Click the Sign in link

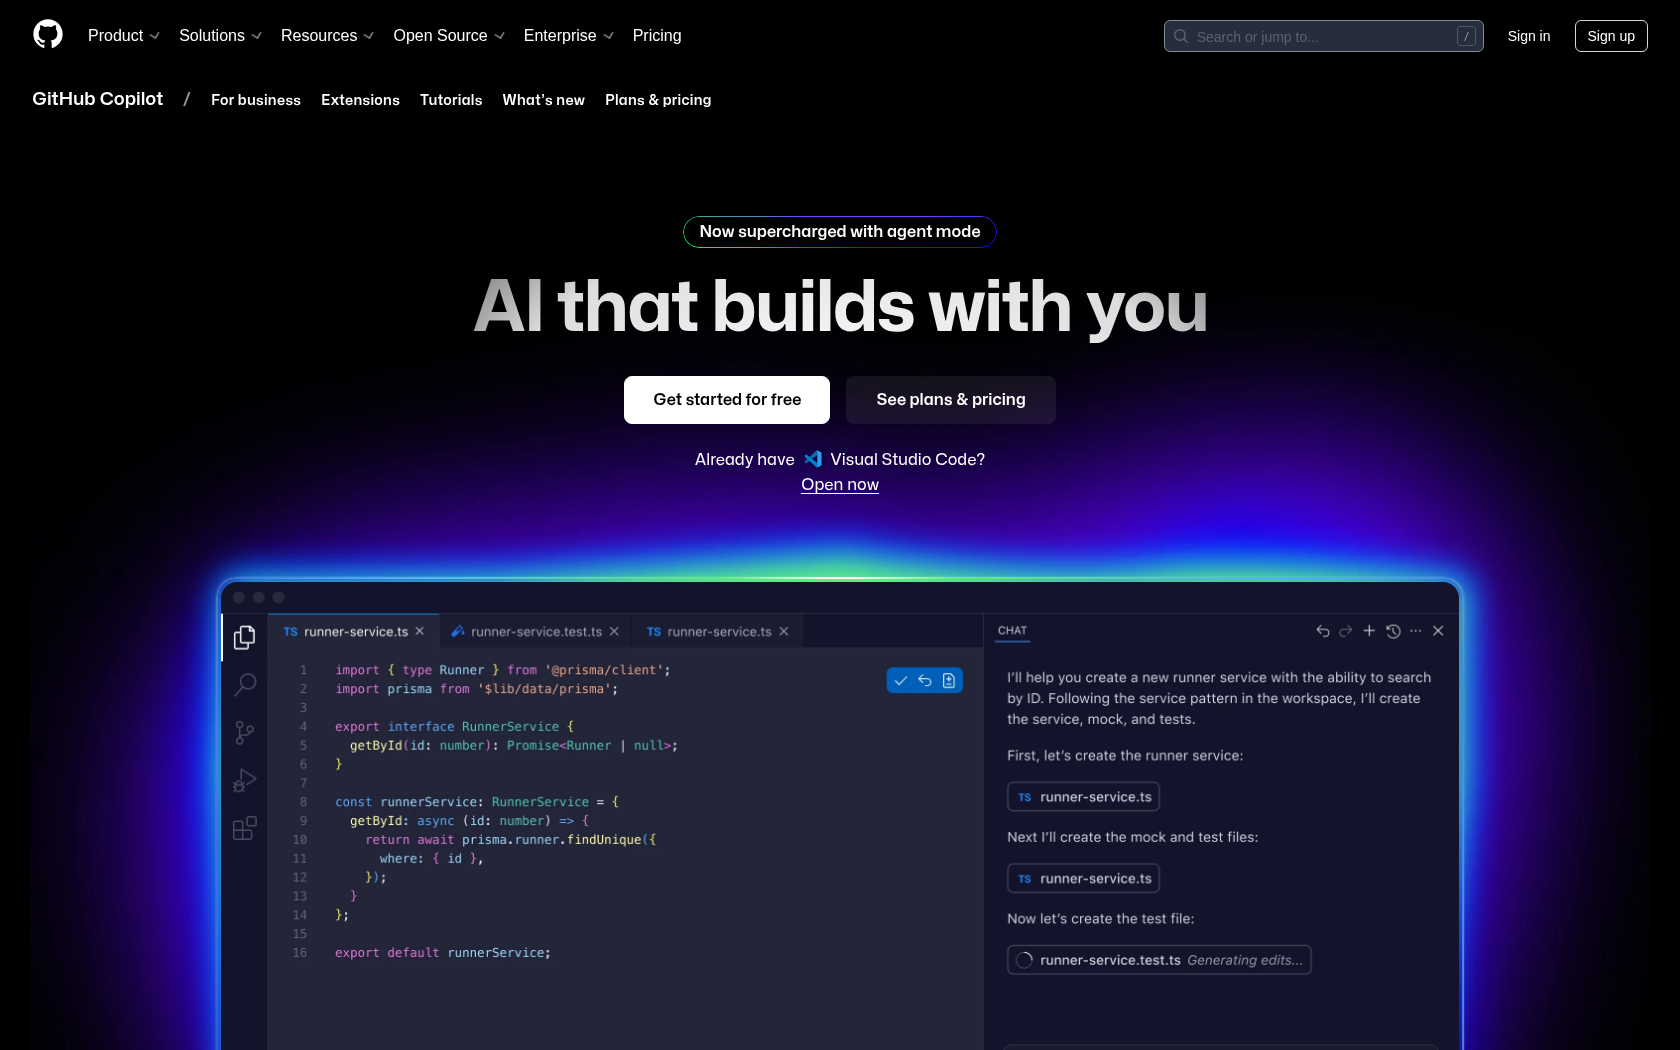[x=1528, y=36]
